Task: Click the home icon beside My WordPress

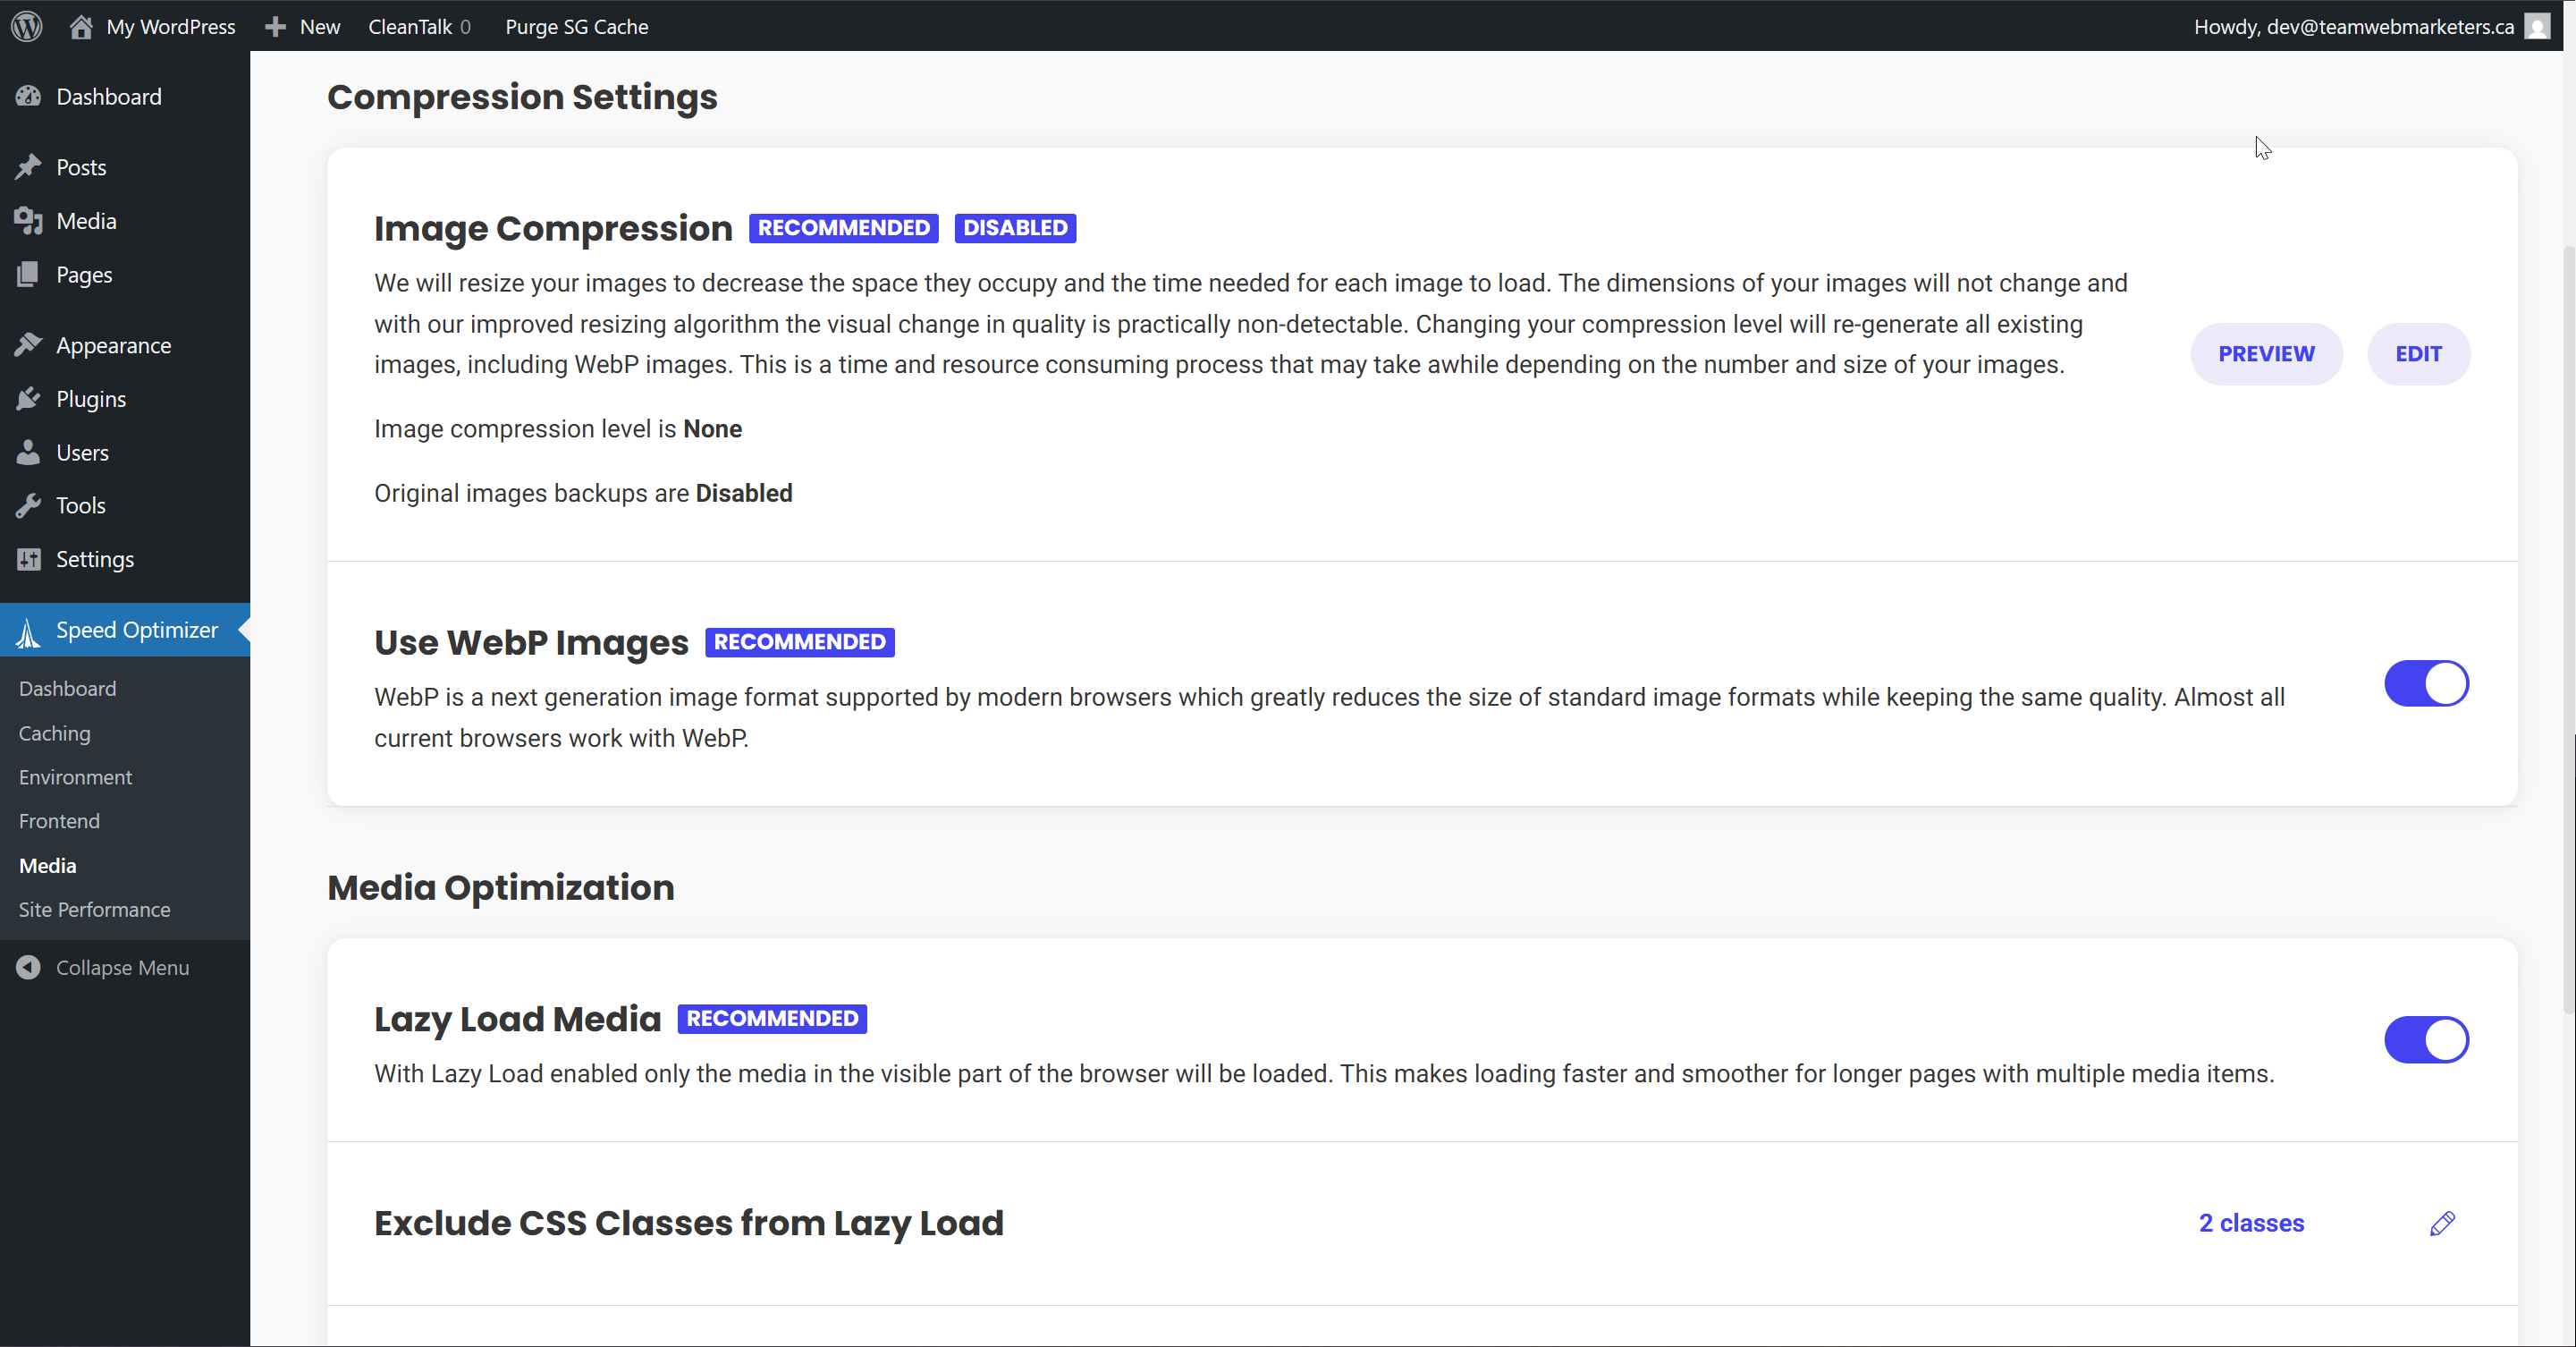Action: tap(81, 26)
